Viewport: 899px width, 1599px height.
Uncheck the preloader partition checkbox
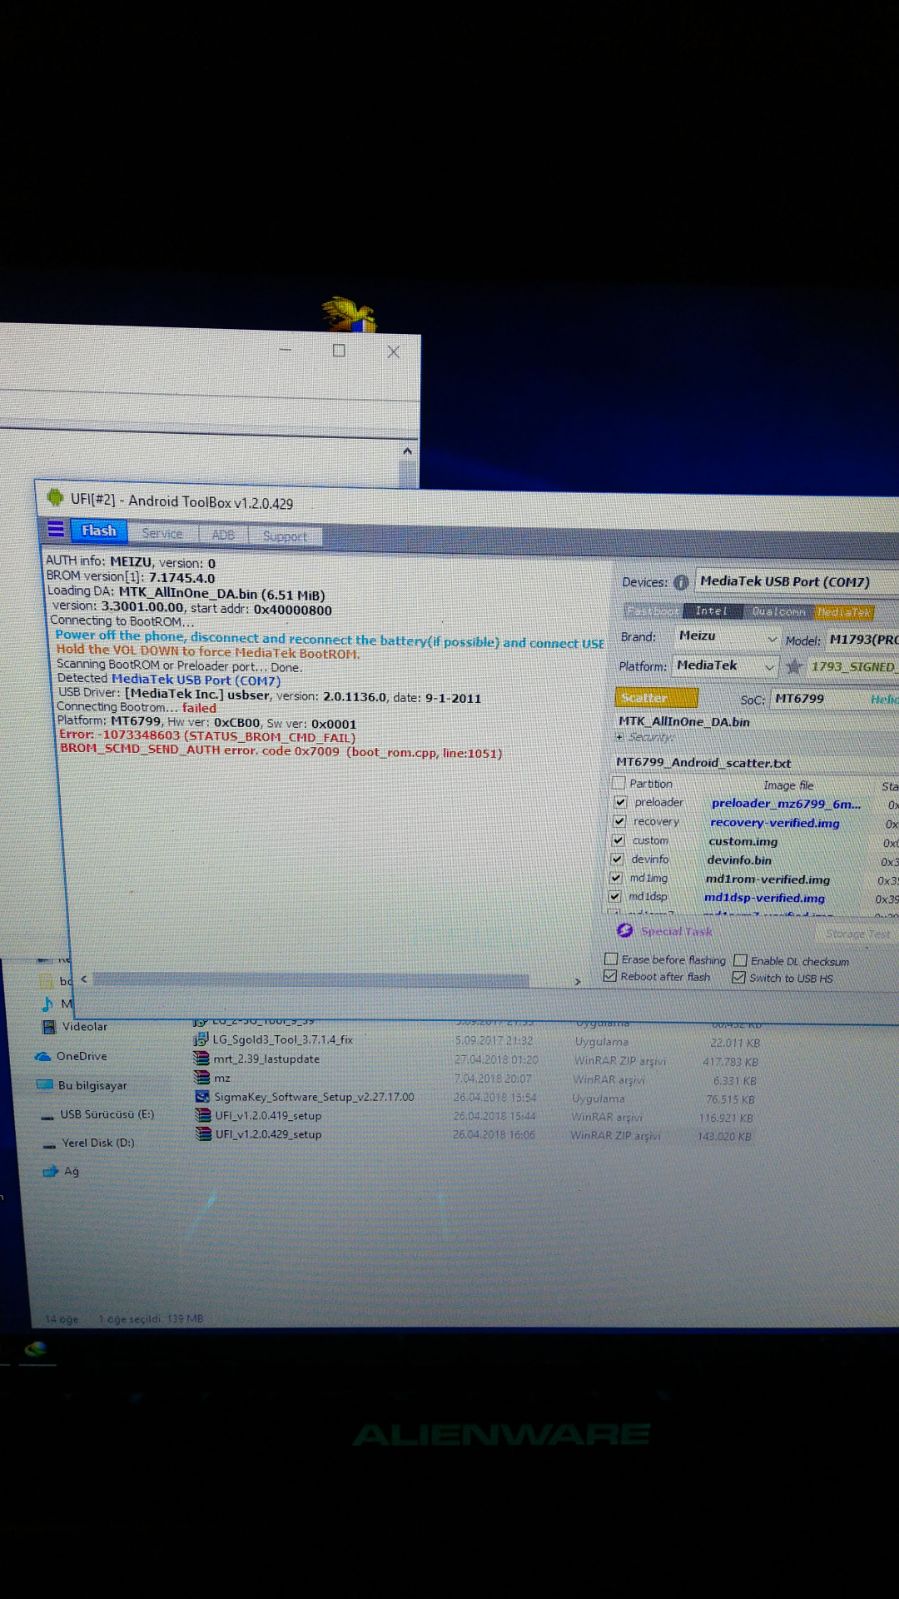(620, 802)
